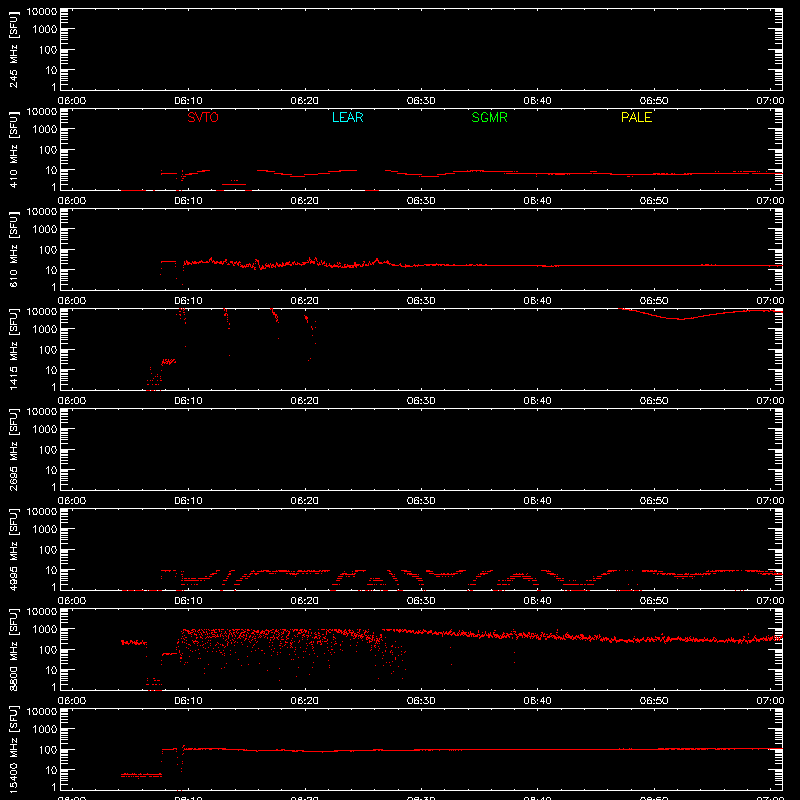Image resolution: width=800 pixels, height=800 pixels.
Task: Click the 10 tick on the 1415 MHz axis
Action: (x=51, y=370)
